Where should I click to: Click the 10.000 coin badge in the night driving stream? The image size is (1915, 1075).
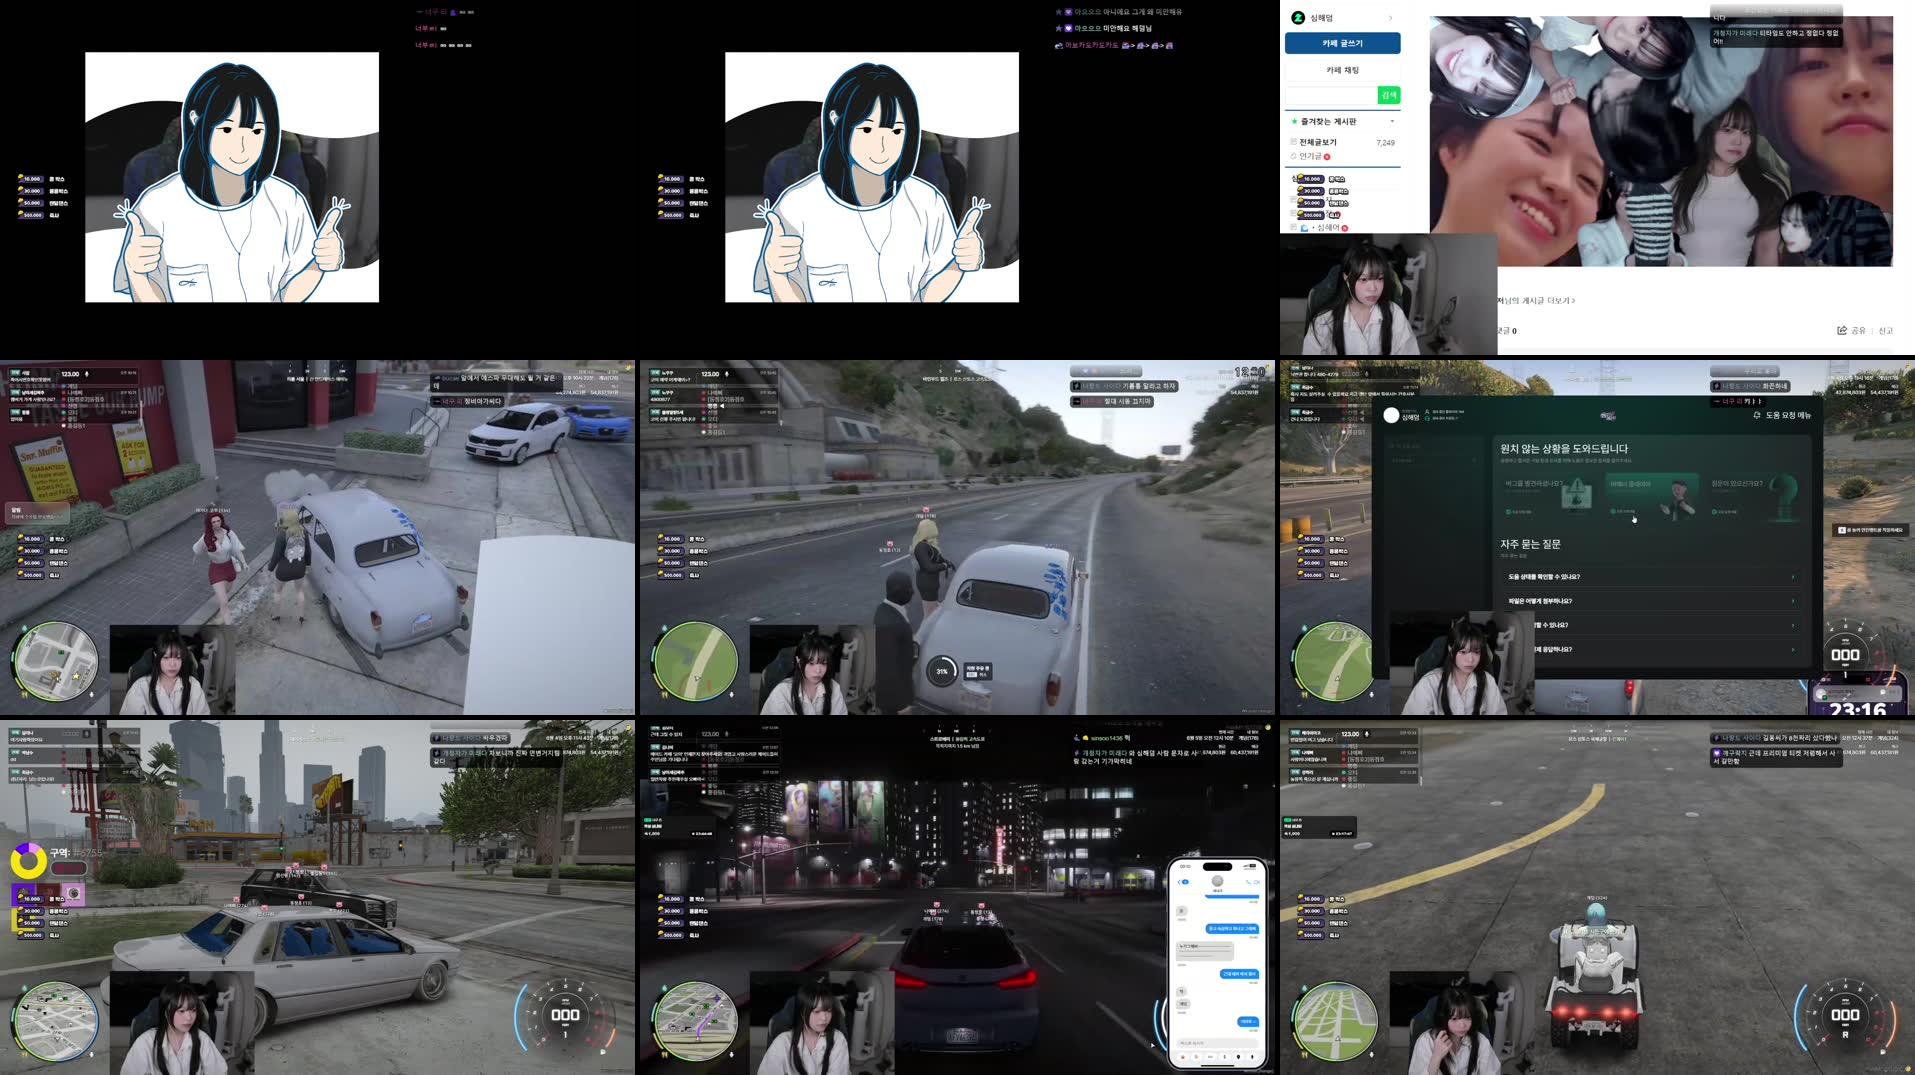tap(671, 899)
